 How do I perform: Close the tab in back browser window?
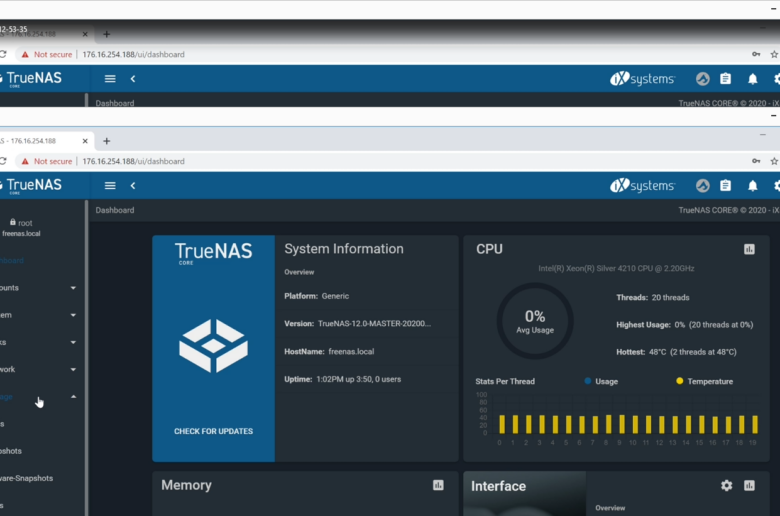(85, 34)
